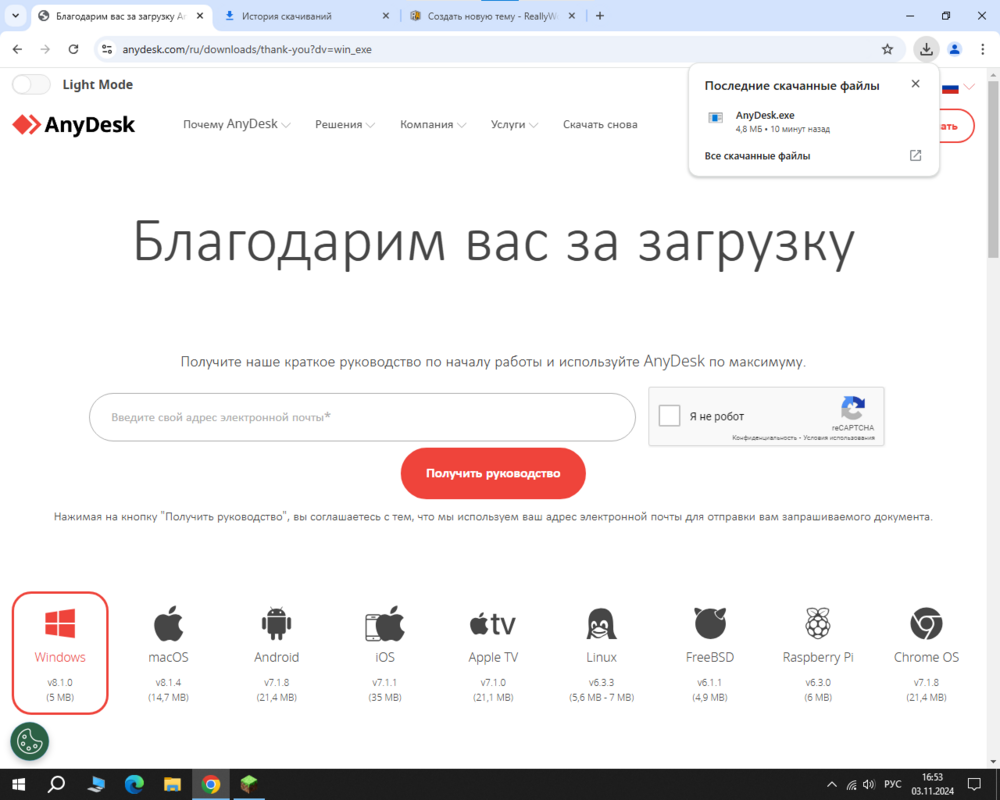
Task: Select the Chrome OS platform icon
Action: [x=926, y=623]
